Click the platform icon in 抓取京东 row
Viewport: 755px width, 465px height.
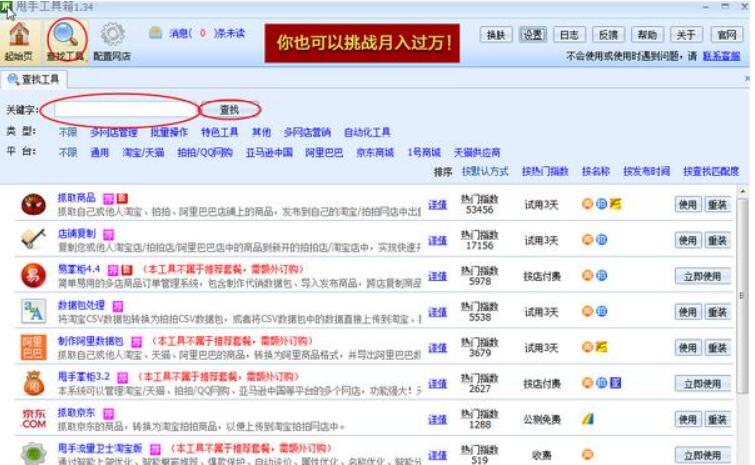[587, 419]
